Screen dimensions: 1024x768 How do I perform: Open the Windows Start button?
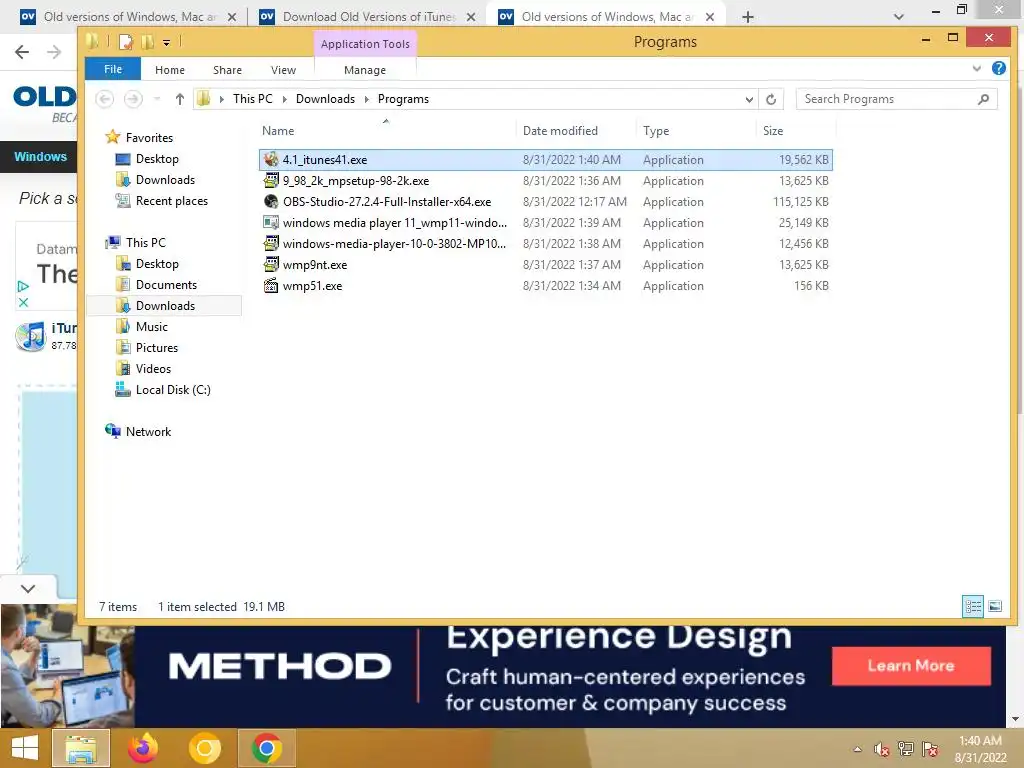(x=25, y=748)
